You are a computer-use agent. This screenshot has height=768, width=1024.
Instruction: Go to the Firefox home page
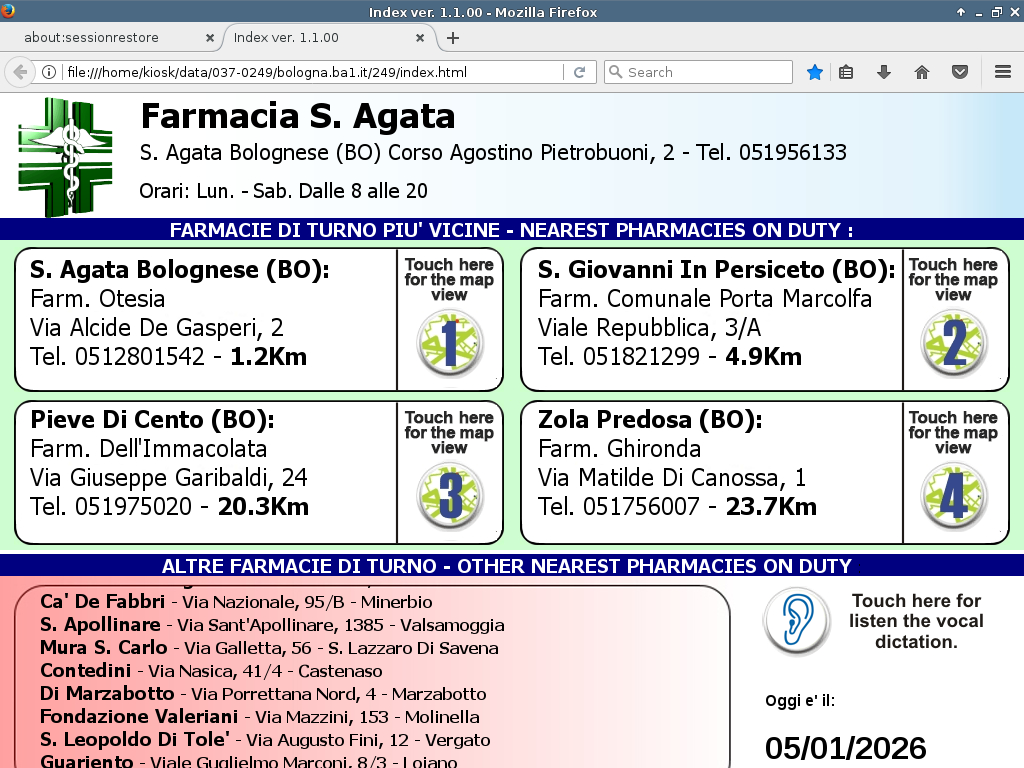pos(922,72)
